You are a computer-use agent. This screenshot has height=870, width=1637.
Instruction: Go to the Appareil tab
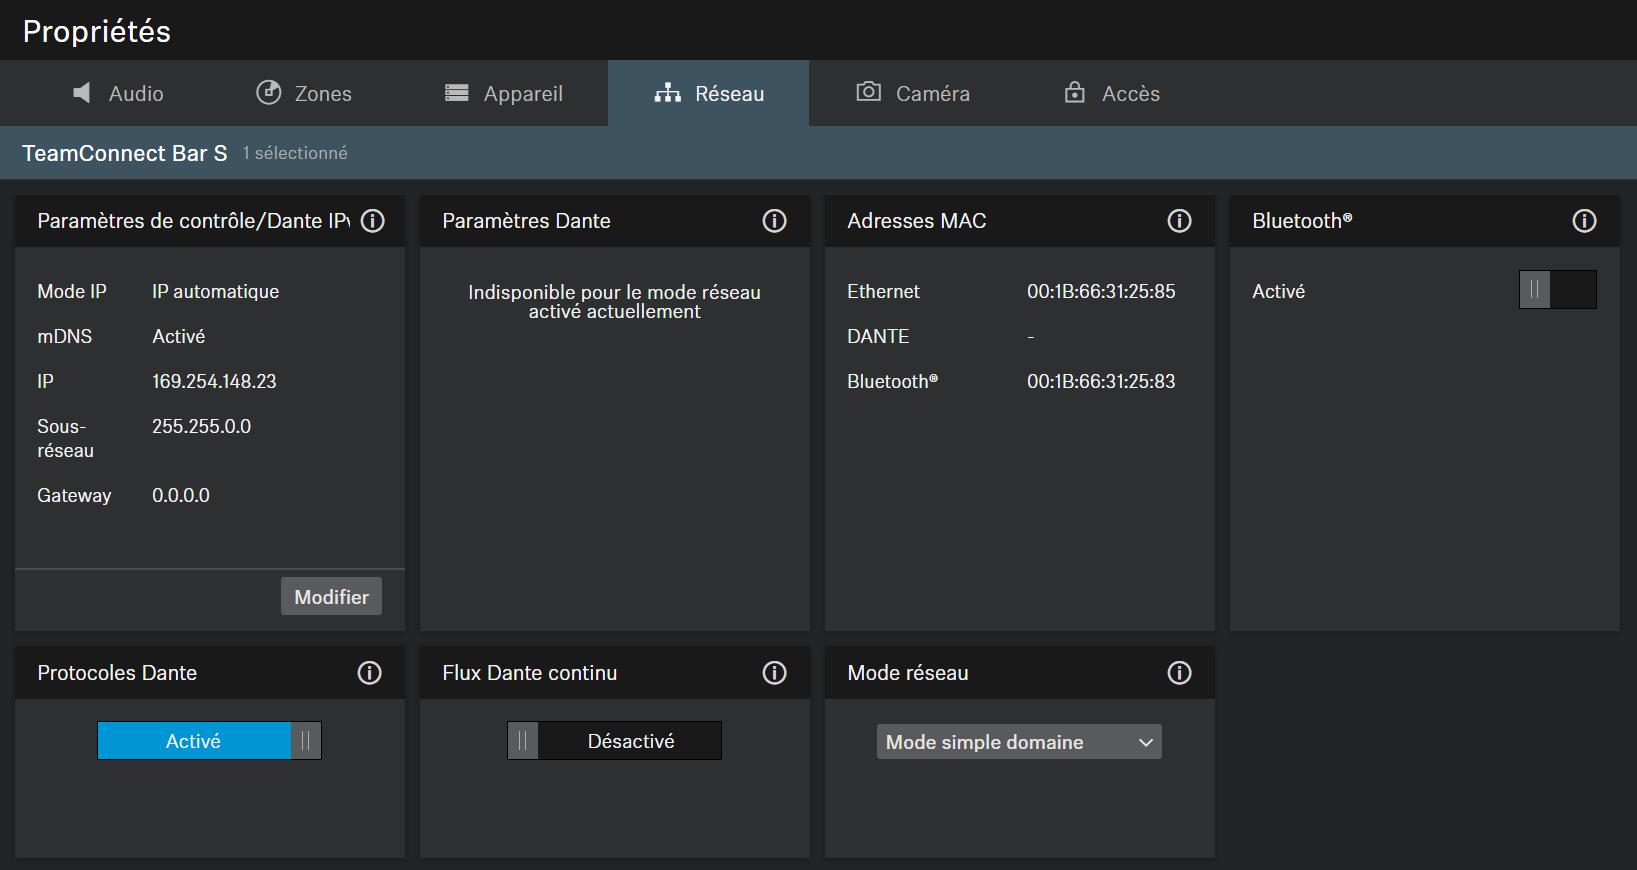[504, 93]
